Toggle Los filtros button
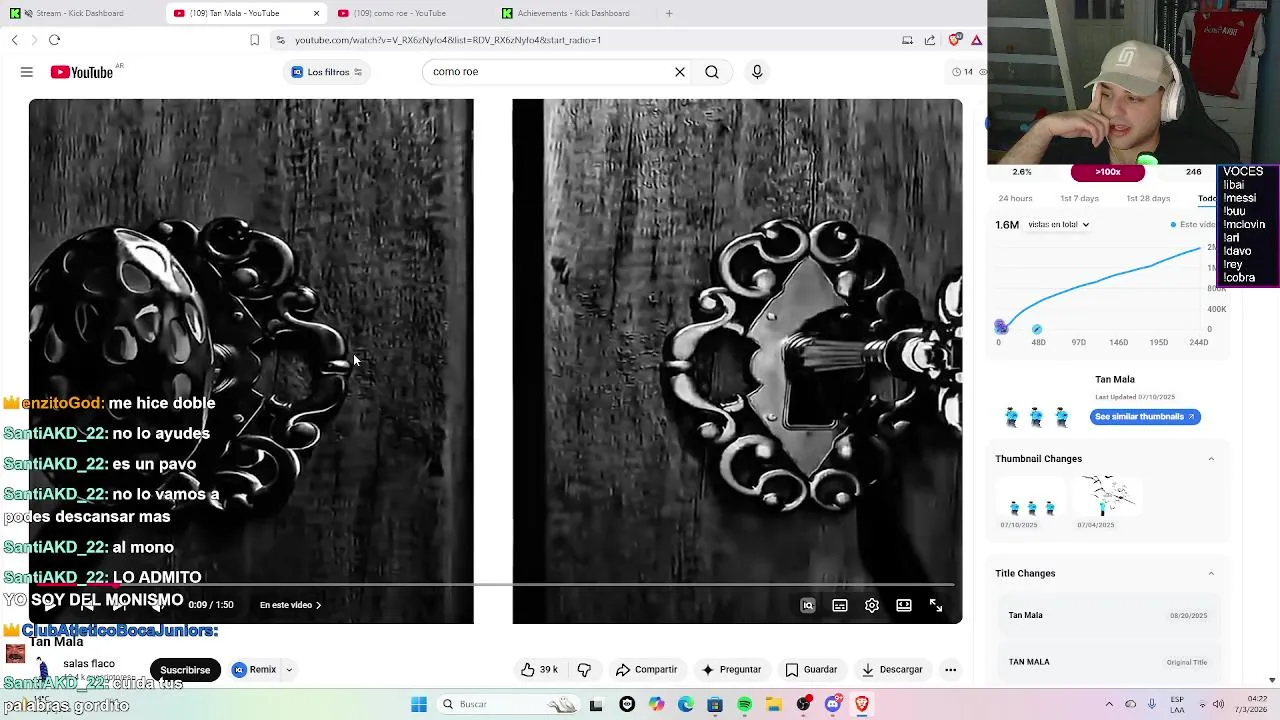Screen dimensions: 1280x720 327,72
